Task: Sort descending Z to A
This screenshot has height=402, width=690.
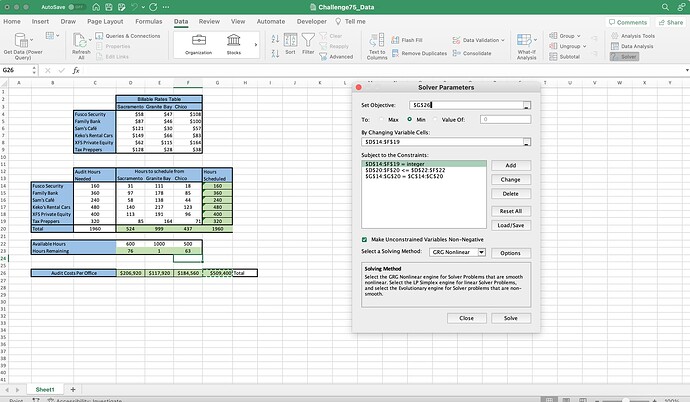Action: tap(275, 54)
